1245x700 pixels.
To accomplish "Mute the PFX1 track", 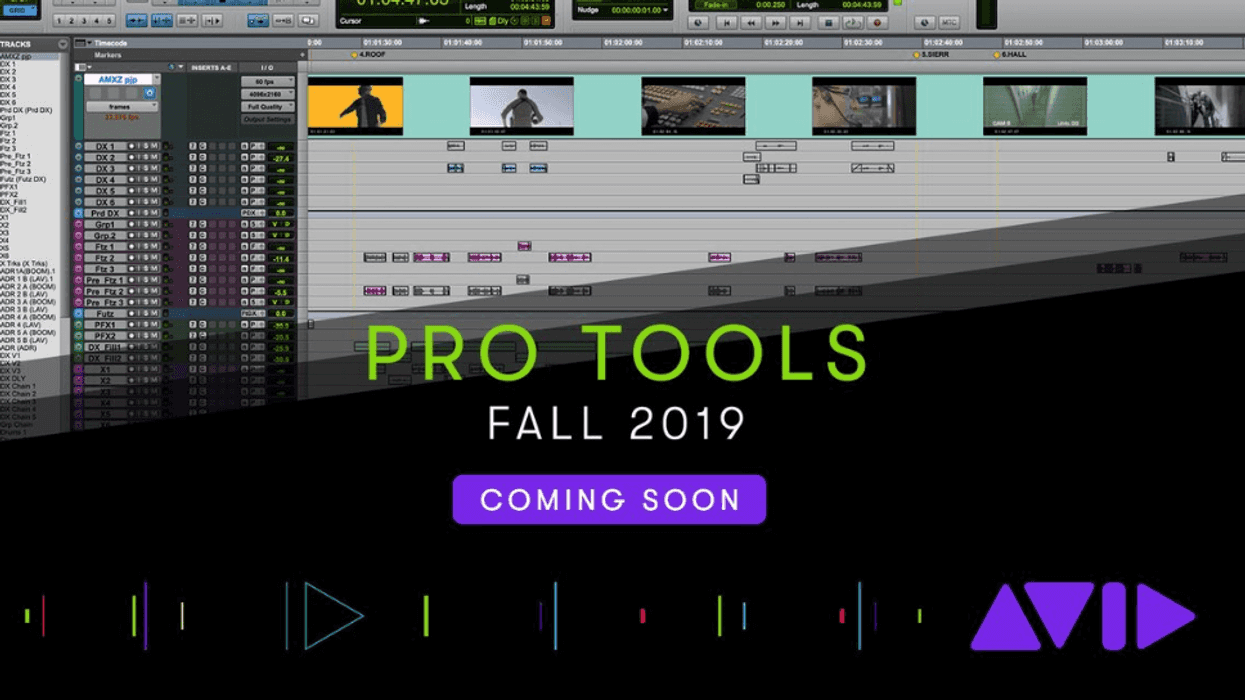I will (155, 326).
